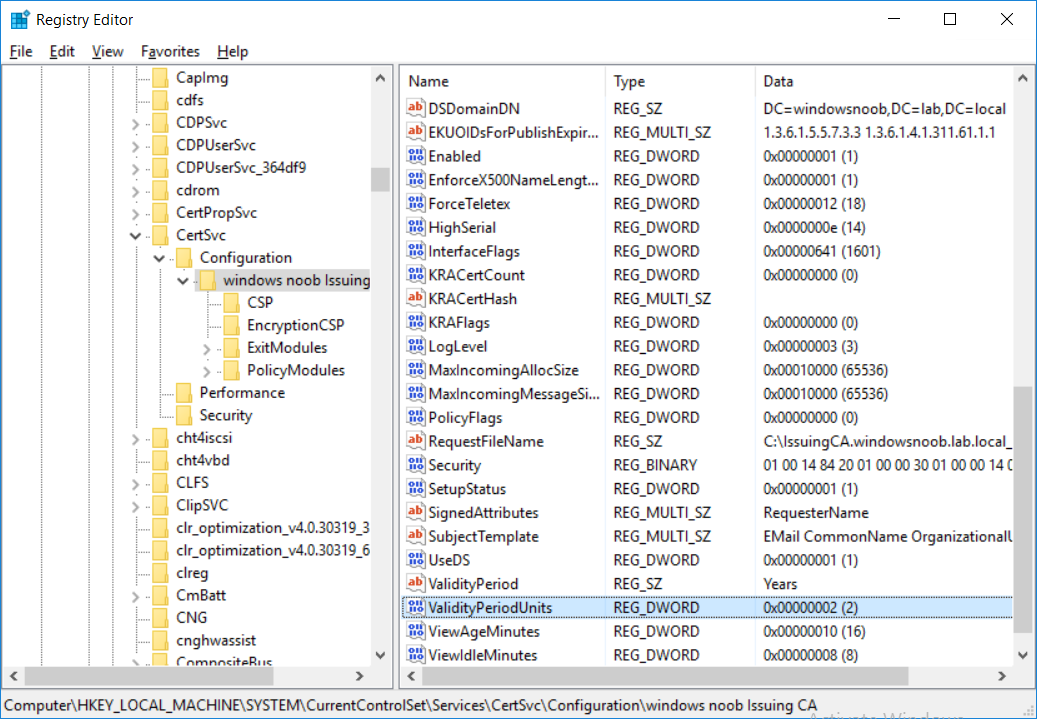Click the DWORD icon beside MaxIncomingAllocSize

pyautogui.click(x=415, y=370)
